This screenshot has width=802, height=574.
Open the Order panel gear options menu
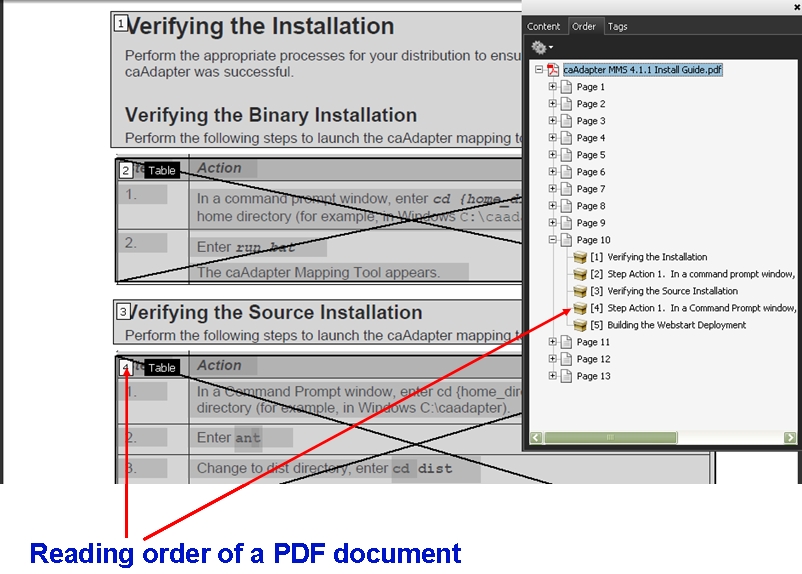[x=542, y=48]
